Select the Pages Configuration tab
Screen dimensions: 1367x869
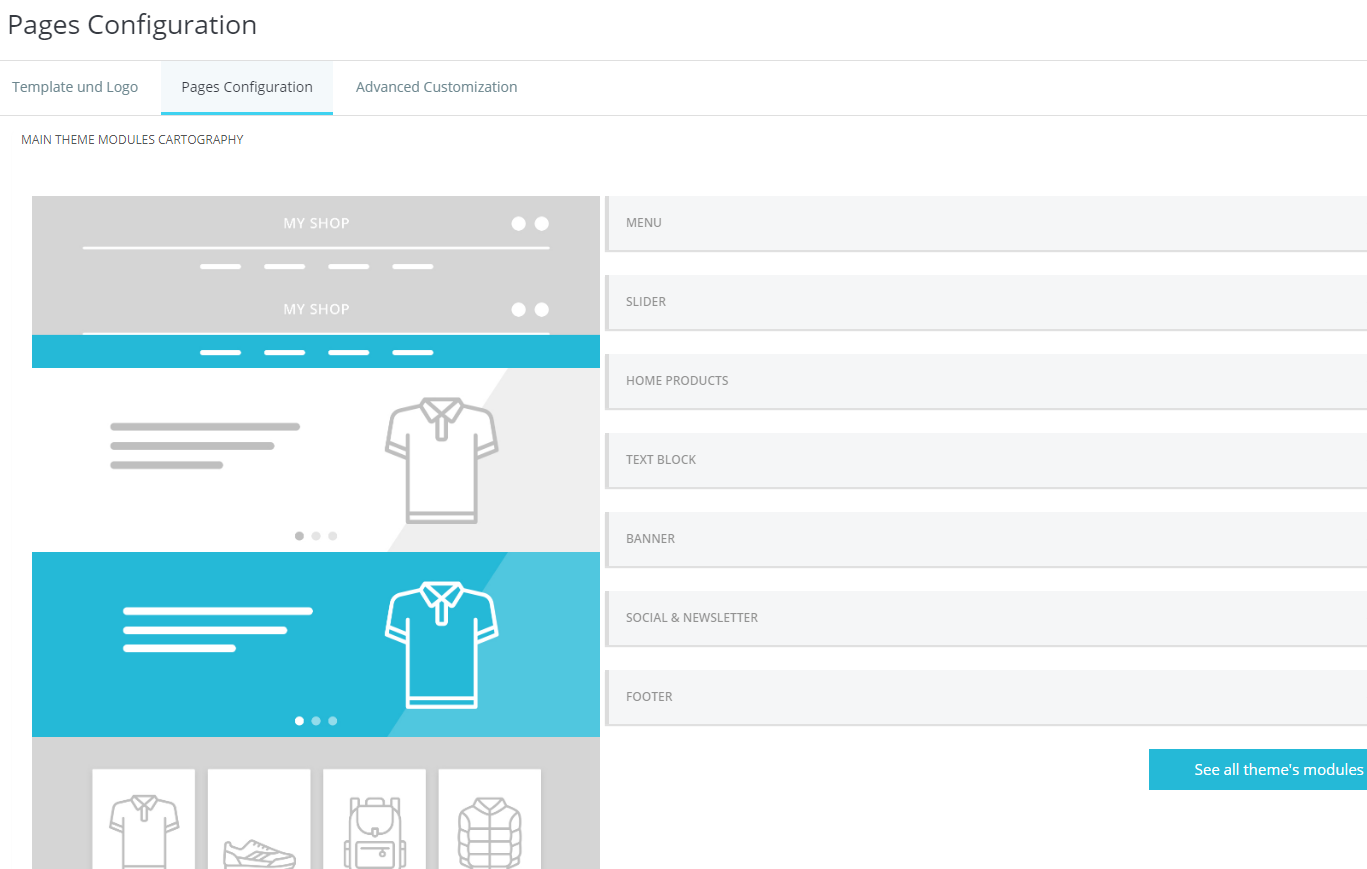[247, 87]
